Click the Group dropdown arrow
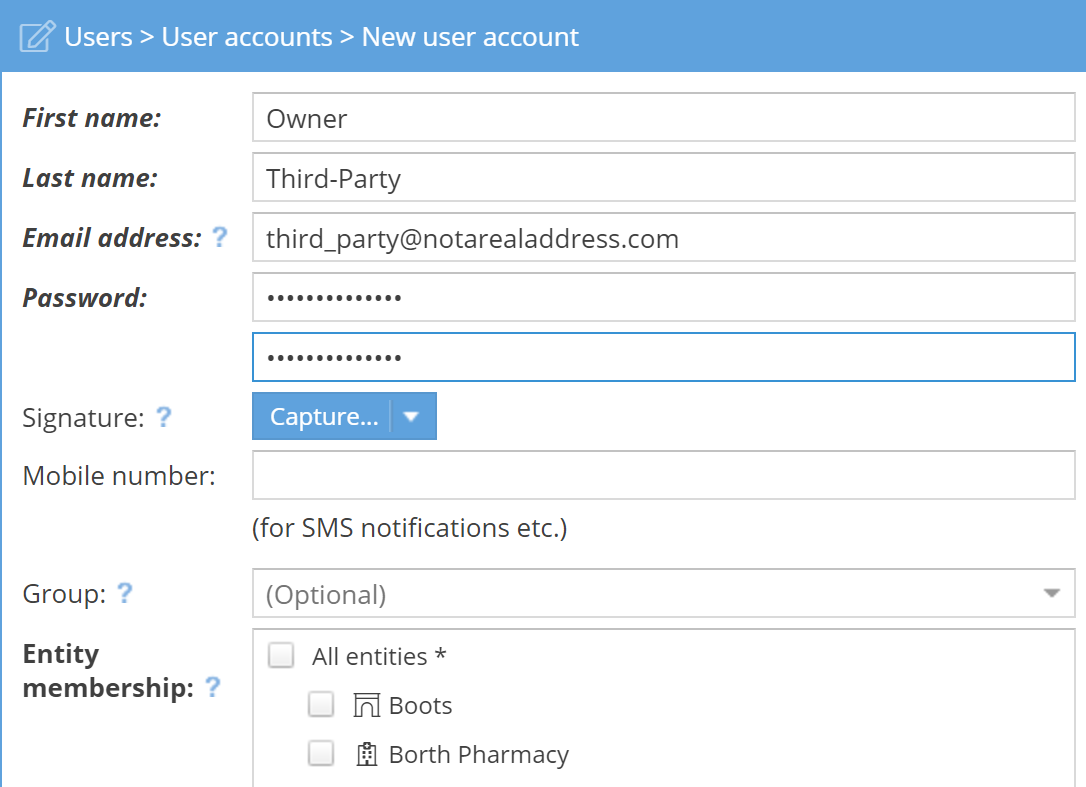 coord(1051,594)
